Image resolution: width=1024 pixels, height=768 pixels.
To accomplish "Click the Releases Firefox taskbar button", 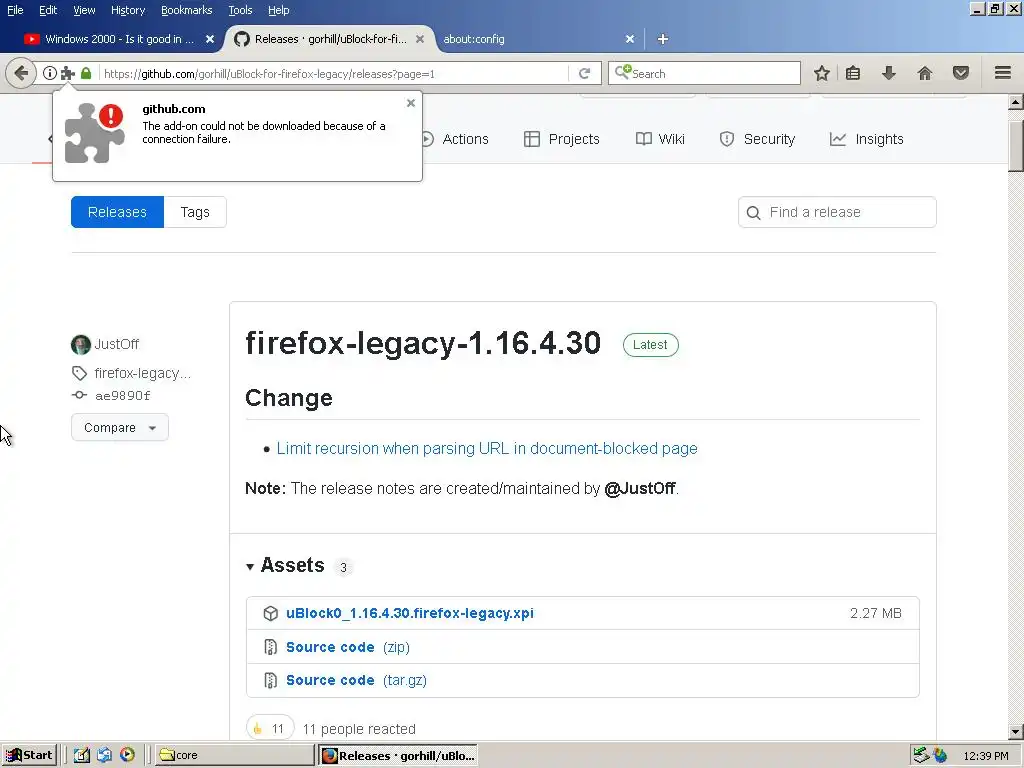I will point(398,756).
